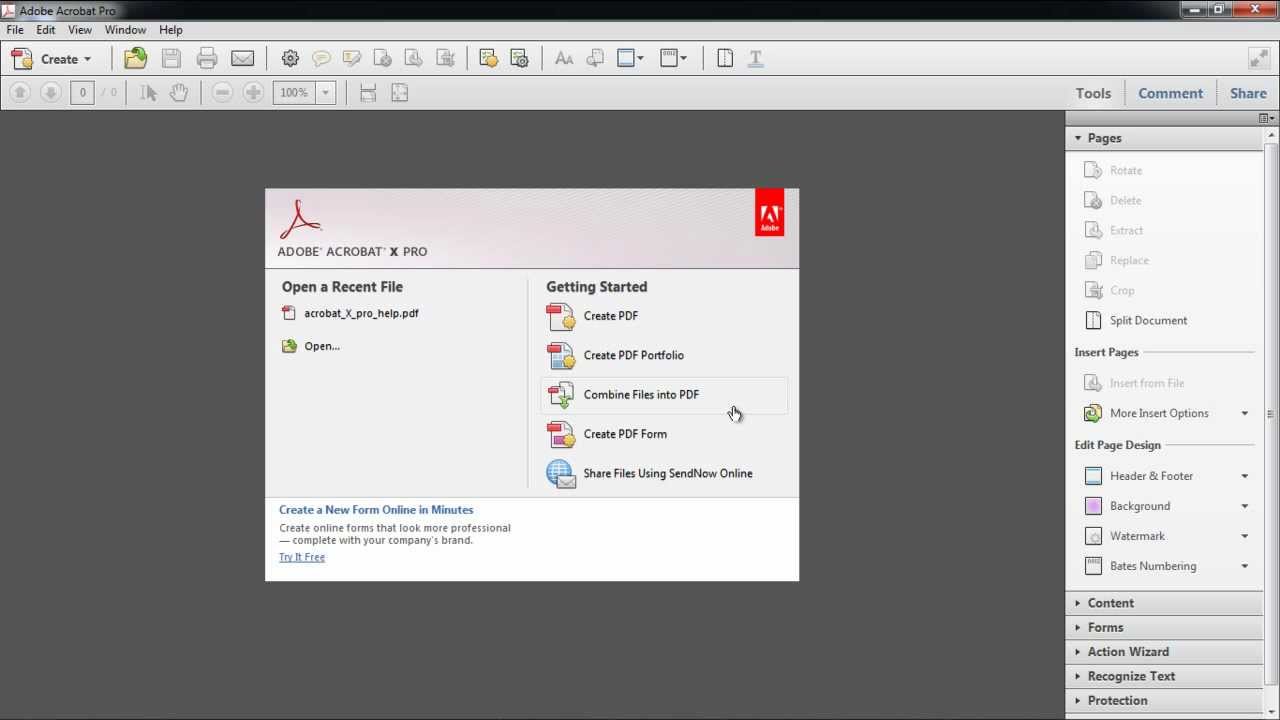
Task: Open More Insert Options dropdown
Action: click(x=1245, y=413)
